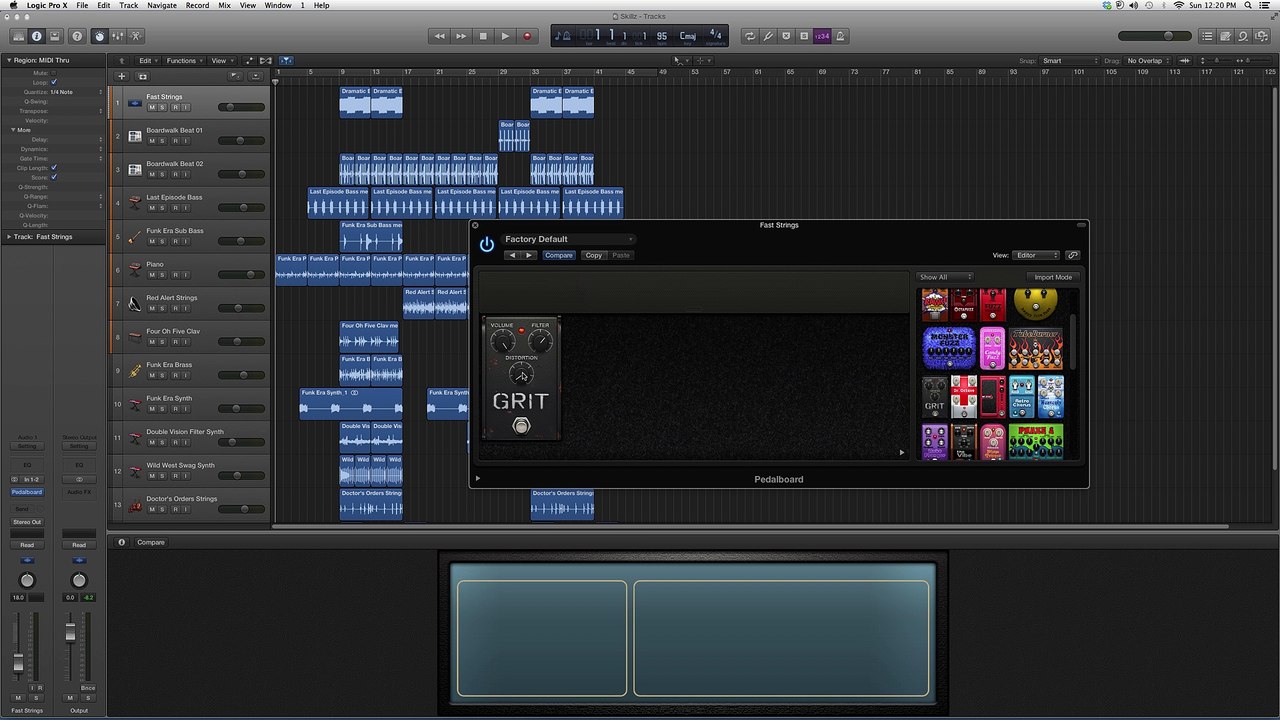Add a new track with plus button
The width and height of the screenshot is (1280, 720).
(122, 76)
